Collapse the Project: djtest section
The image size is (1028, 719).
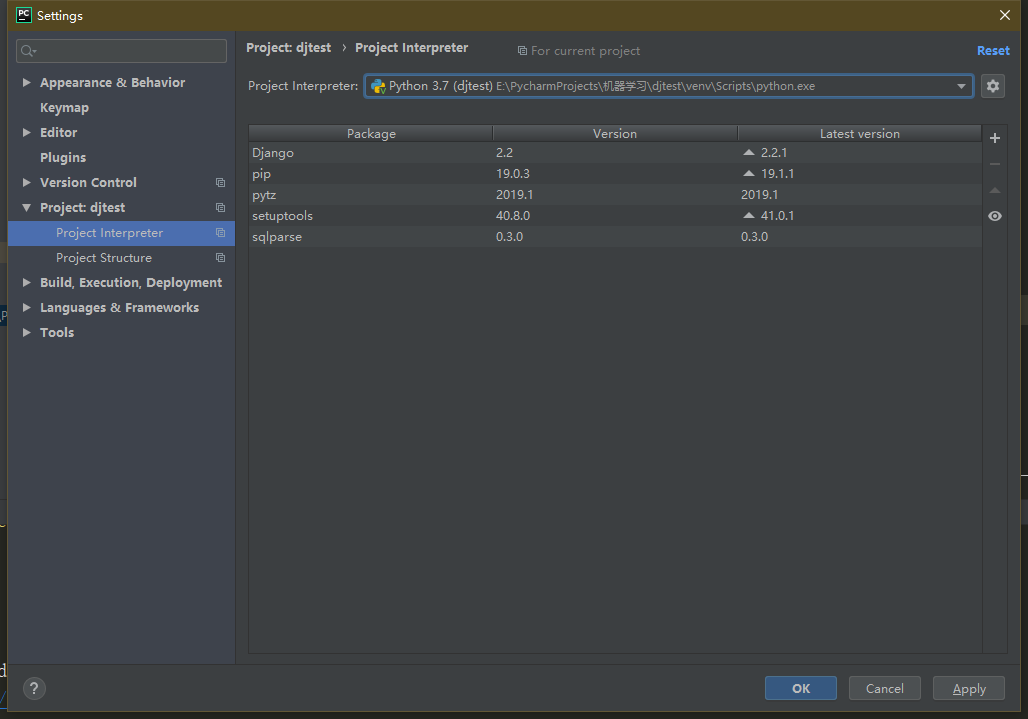(27, 208)
